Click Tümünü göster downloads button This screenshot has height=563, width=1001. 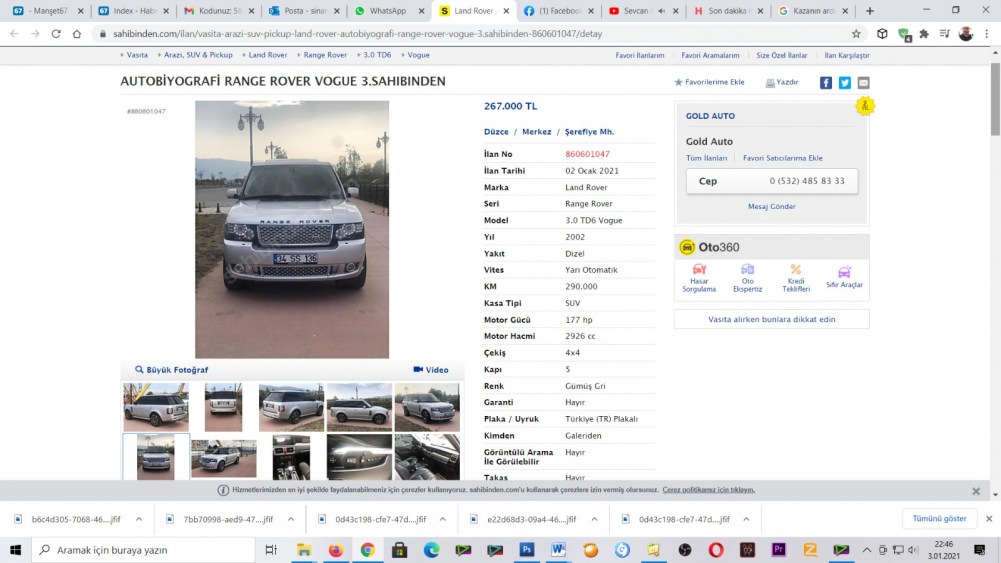(940, 519)
